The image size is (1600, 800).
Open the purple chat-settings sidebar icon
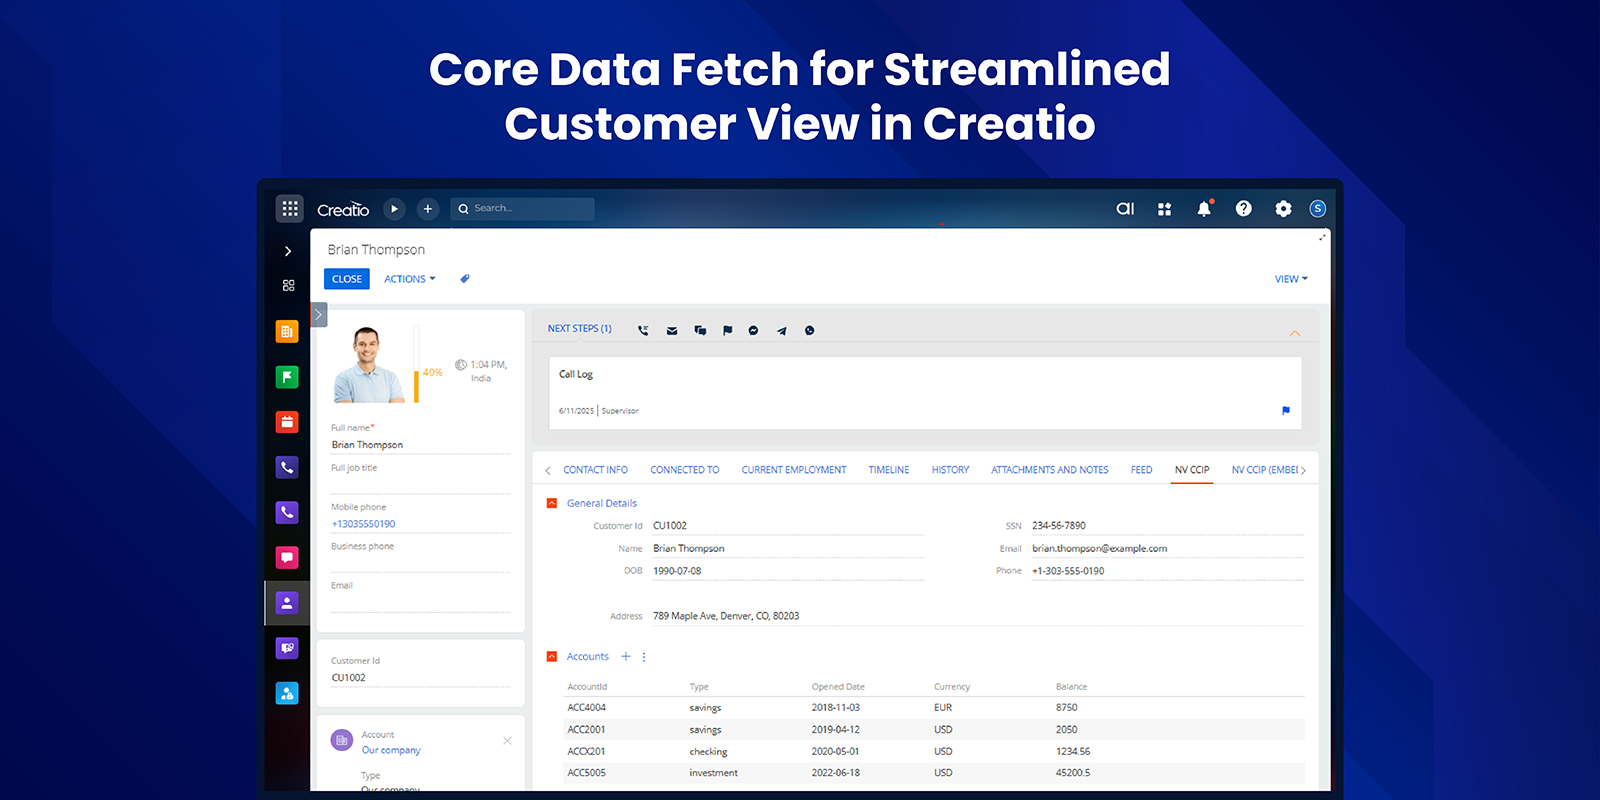pos(287,648)
